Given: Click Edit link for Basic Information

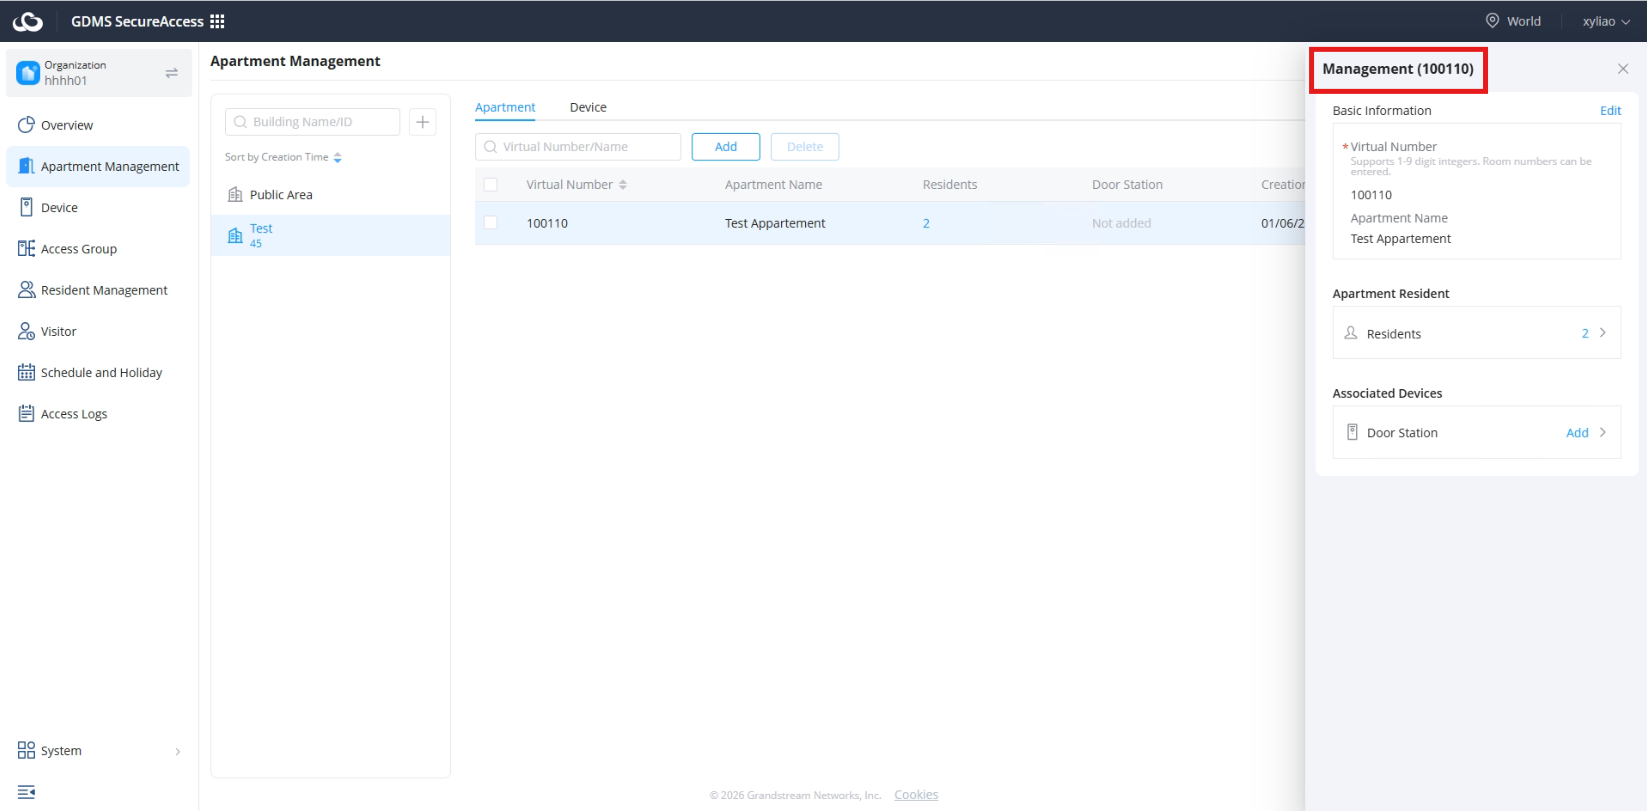Looking at the screenshot, I should pos(1610,111).
